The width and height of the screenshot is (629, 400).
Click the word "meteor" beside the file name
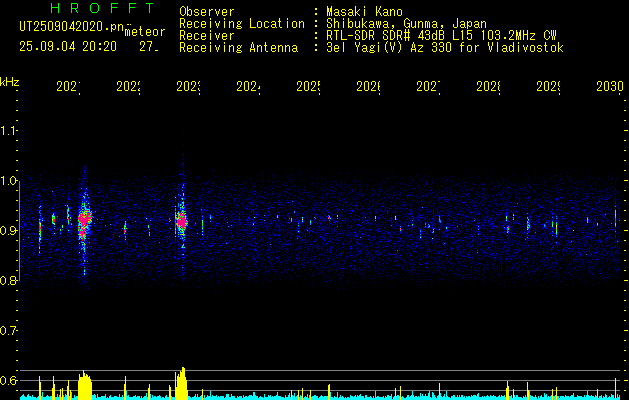(x=145, y=32)
